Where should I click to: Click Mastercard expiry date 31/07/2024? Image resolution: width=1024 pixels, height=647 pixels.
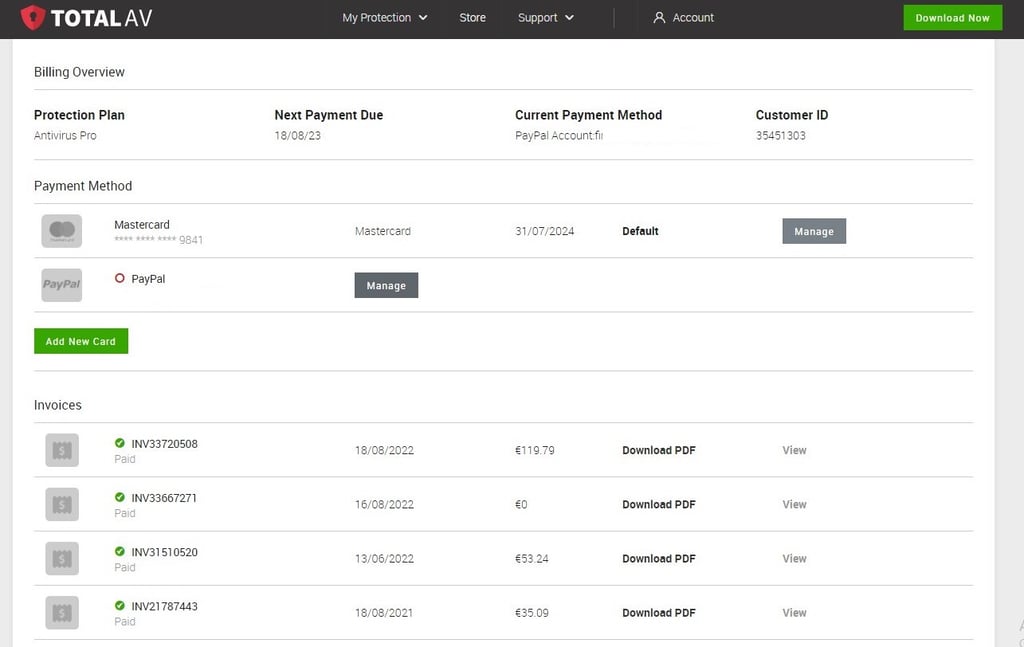pyautogui.click(x=545, y=231)
